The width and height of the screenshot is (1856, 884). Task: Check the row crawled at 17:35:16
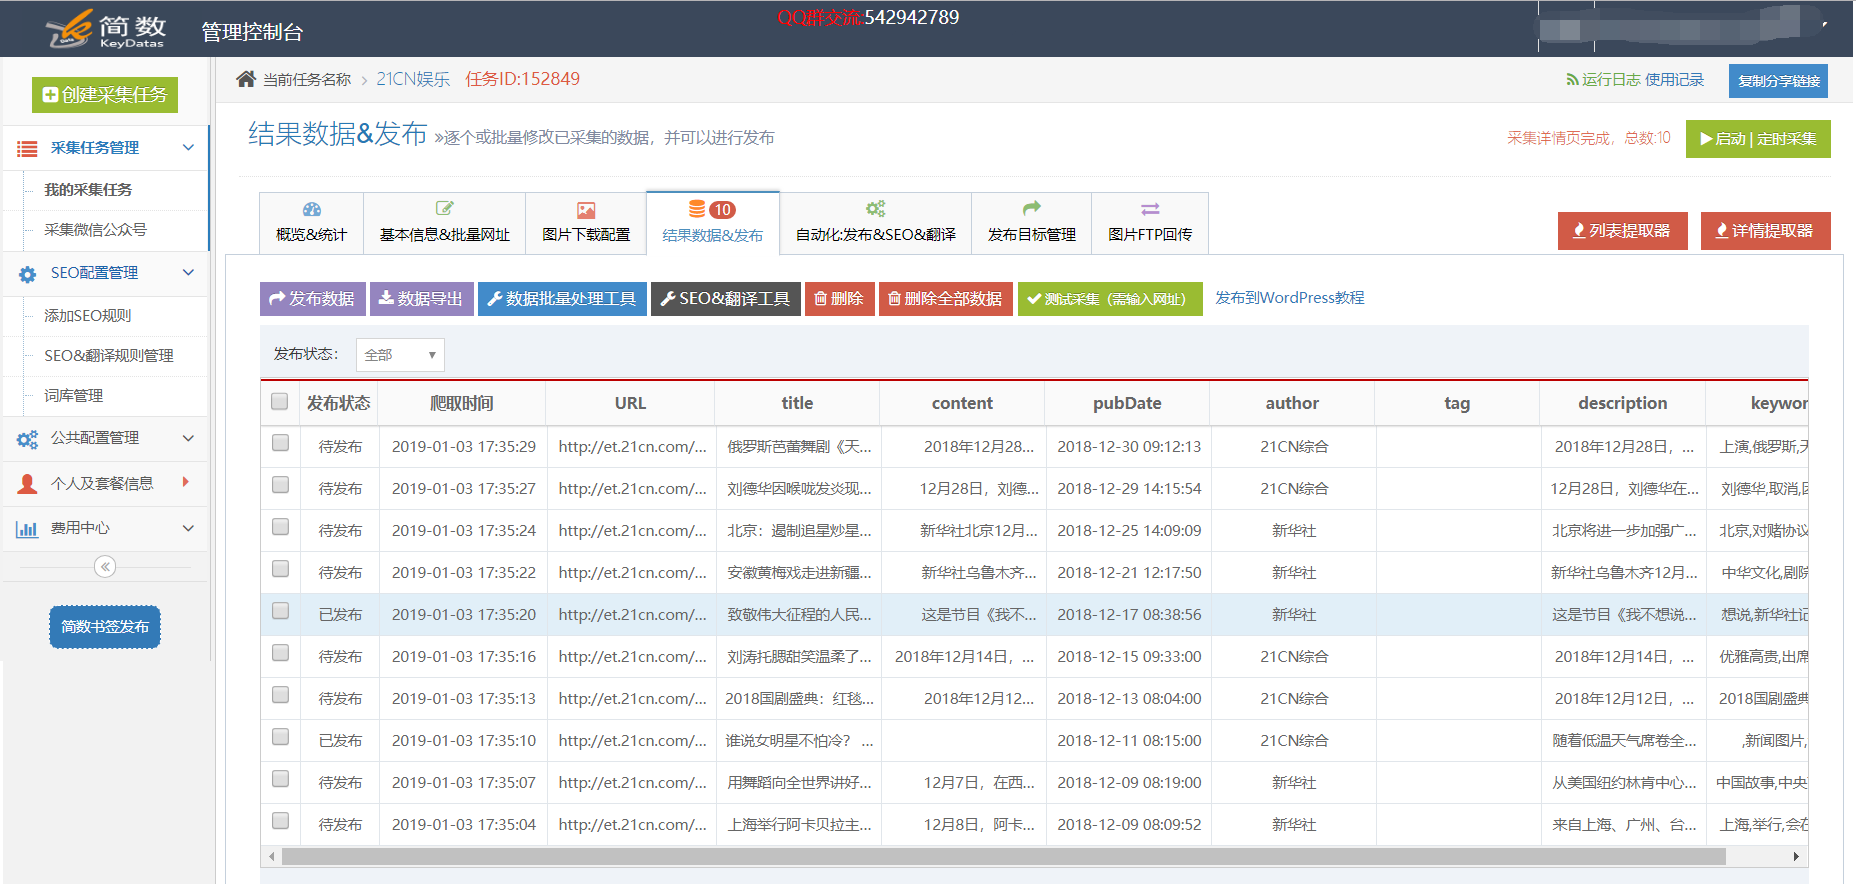coord(281,653)
